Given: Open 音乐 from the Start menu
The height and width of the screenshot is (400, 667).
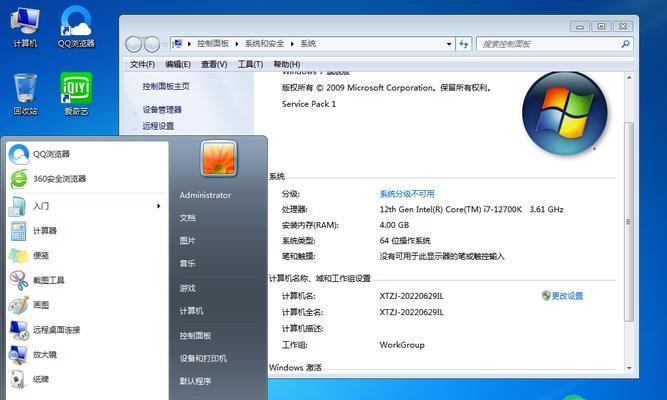Looking at the screenshot, I should pos(188,263).
